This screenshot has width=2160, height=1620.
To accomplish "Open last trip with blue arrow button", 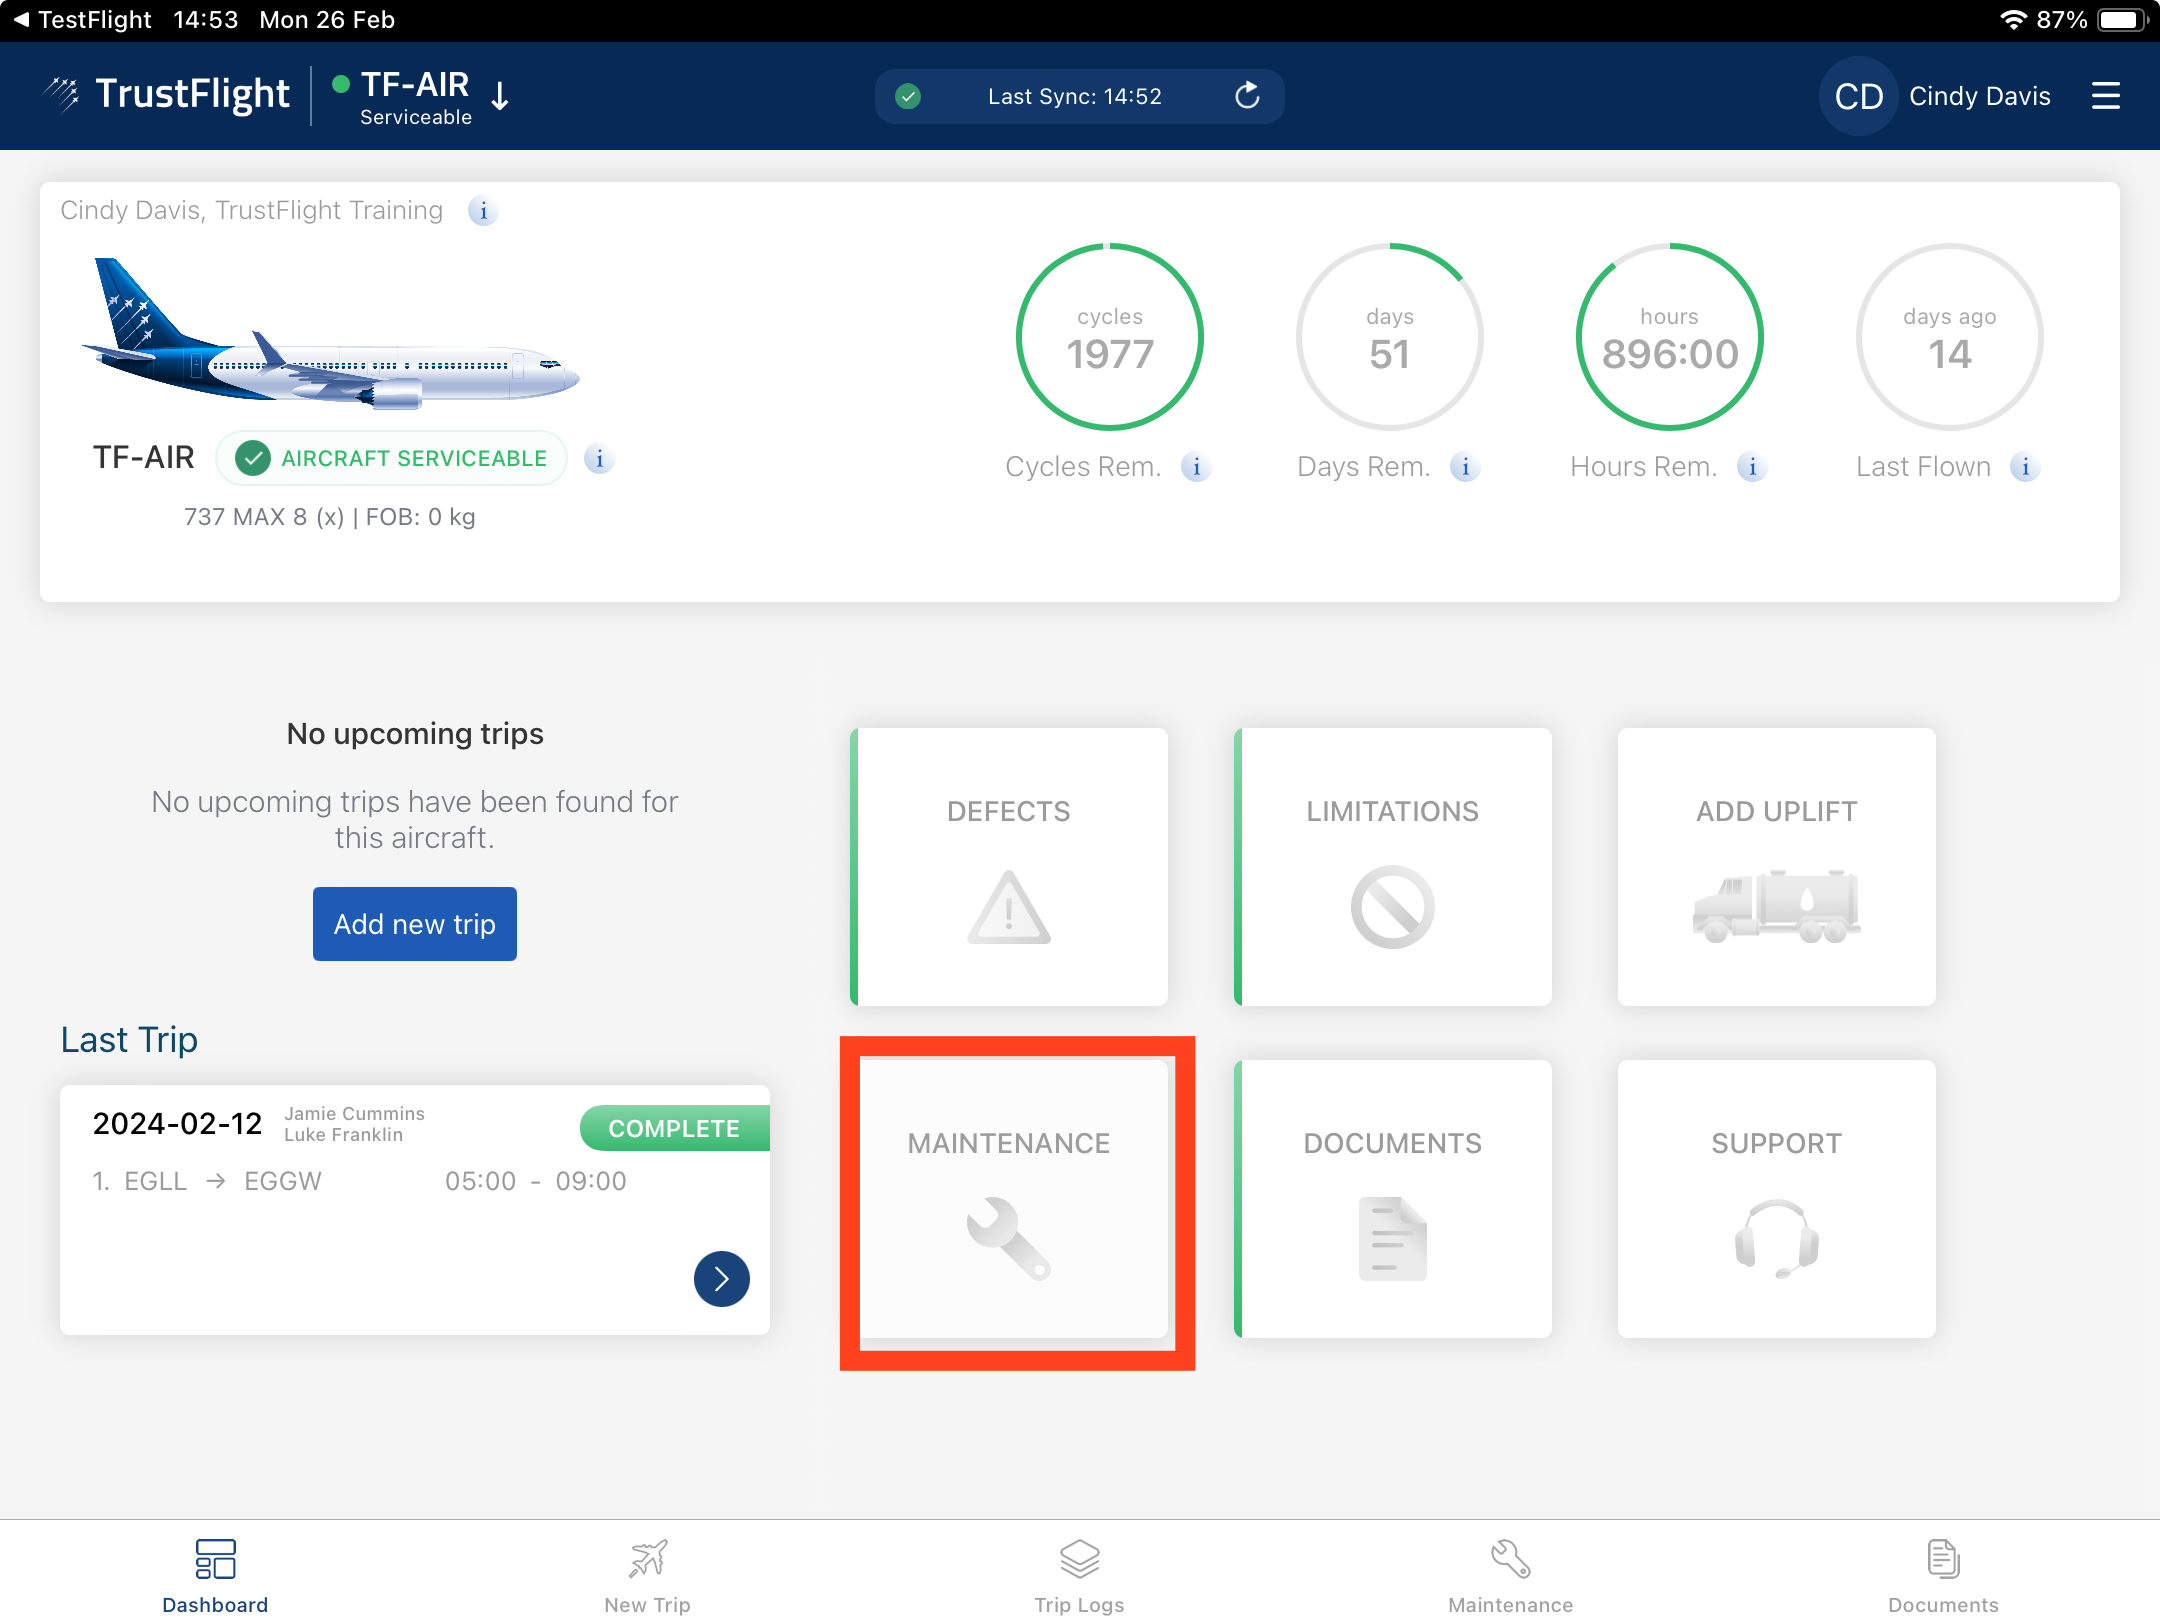I will tap(722, 1279).
